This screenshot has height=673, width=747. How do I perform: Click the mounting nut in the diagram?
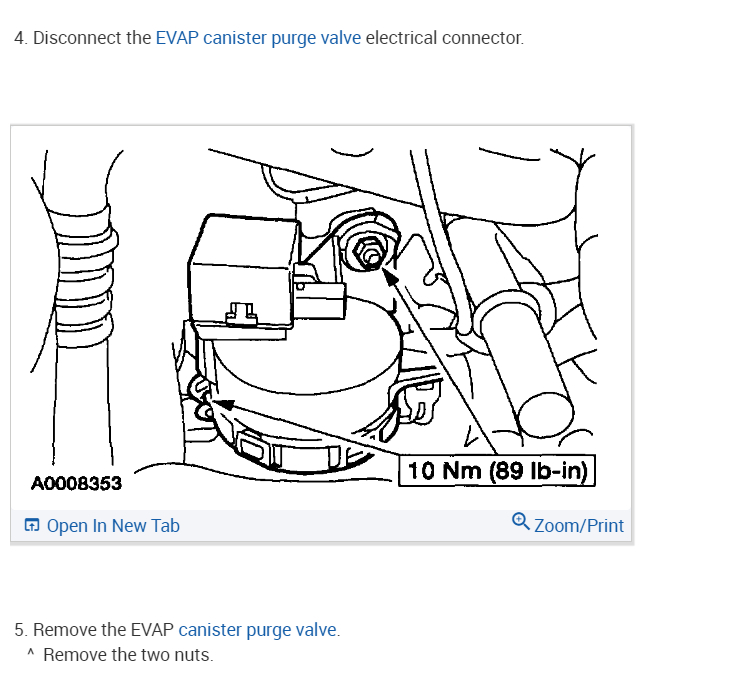(x=368, y=251)
